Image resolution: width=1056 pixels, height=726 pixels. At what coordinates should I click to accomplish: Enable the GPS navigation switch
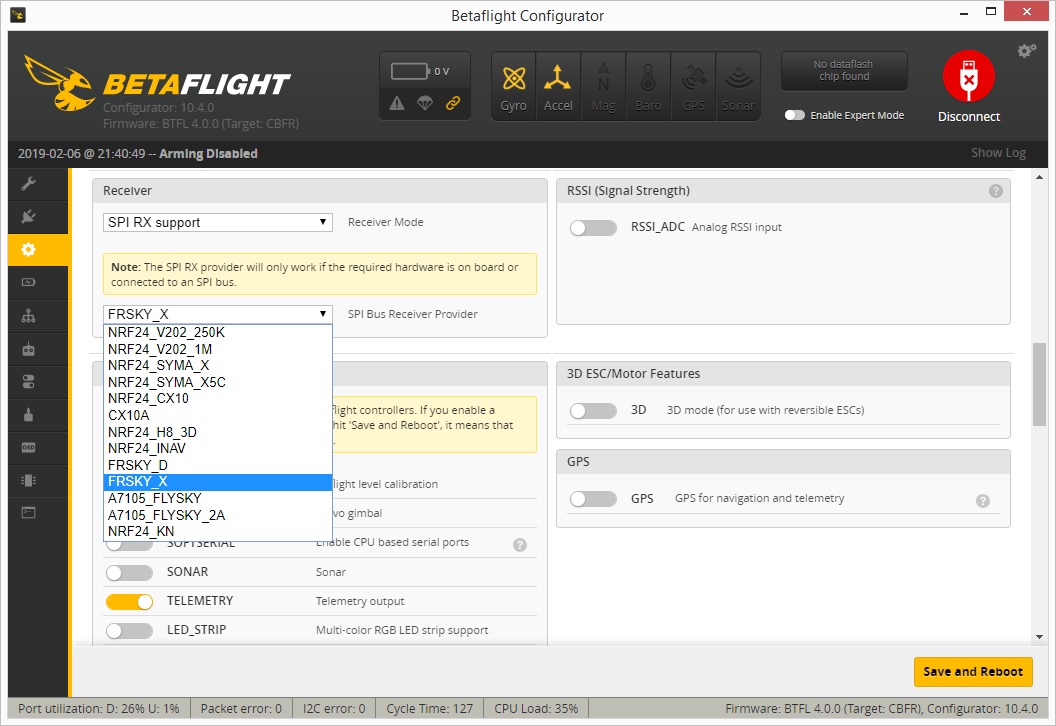[x=593, y=498]
